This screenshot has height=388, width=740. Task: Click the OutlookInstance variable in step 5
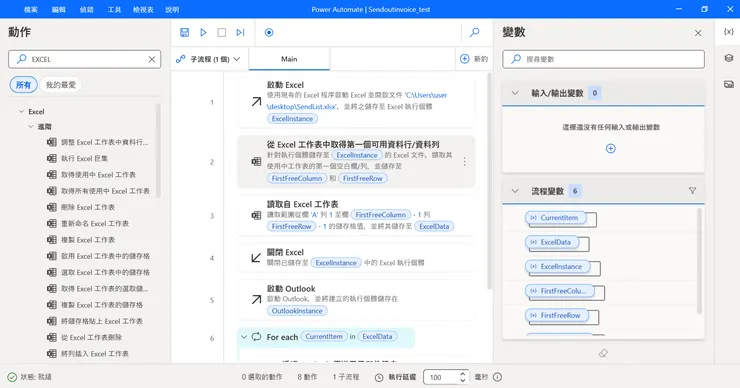pos(297,311)
